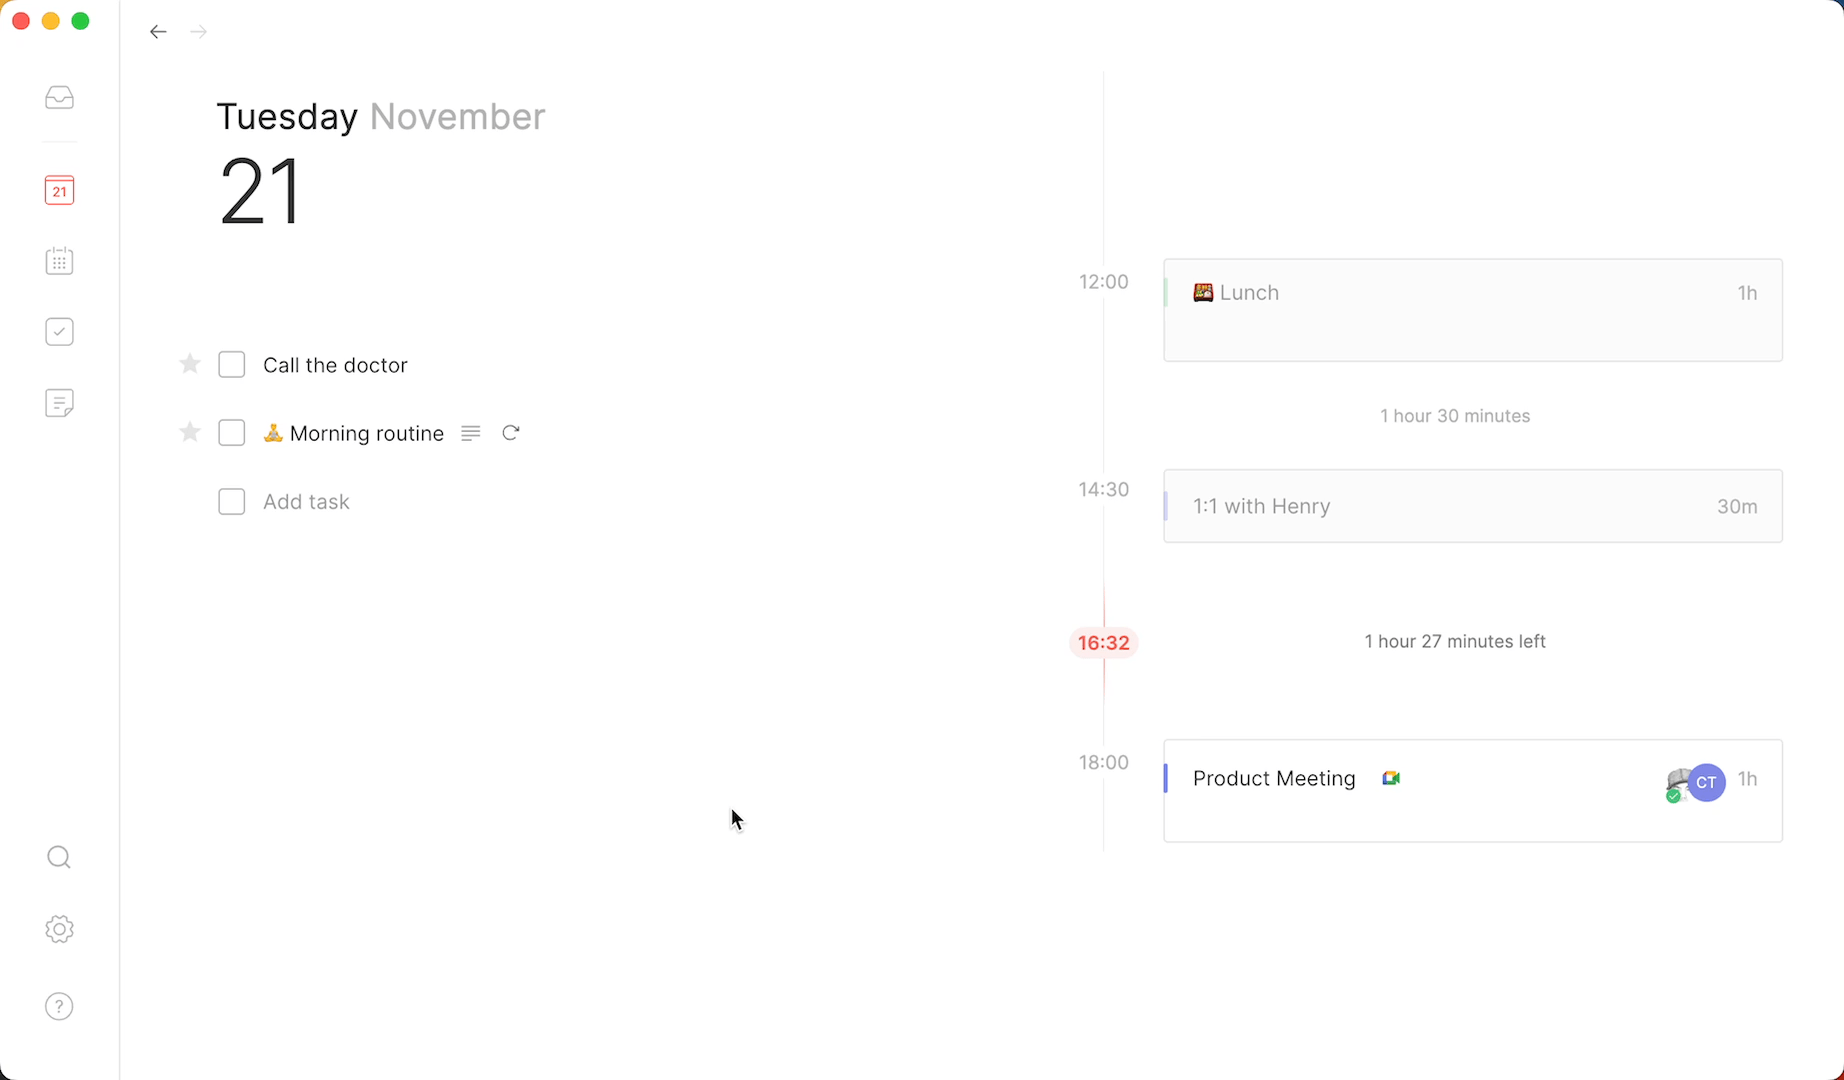Open the Inbox from the sidebar
Viewport: 1844px width, 1080px height.
coord(59,97)
